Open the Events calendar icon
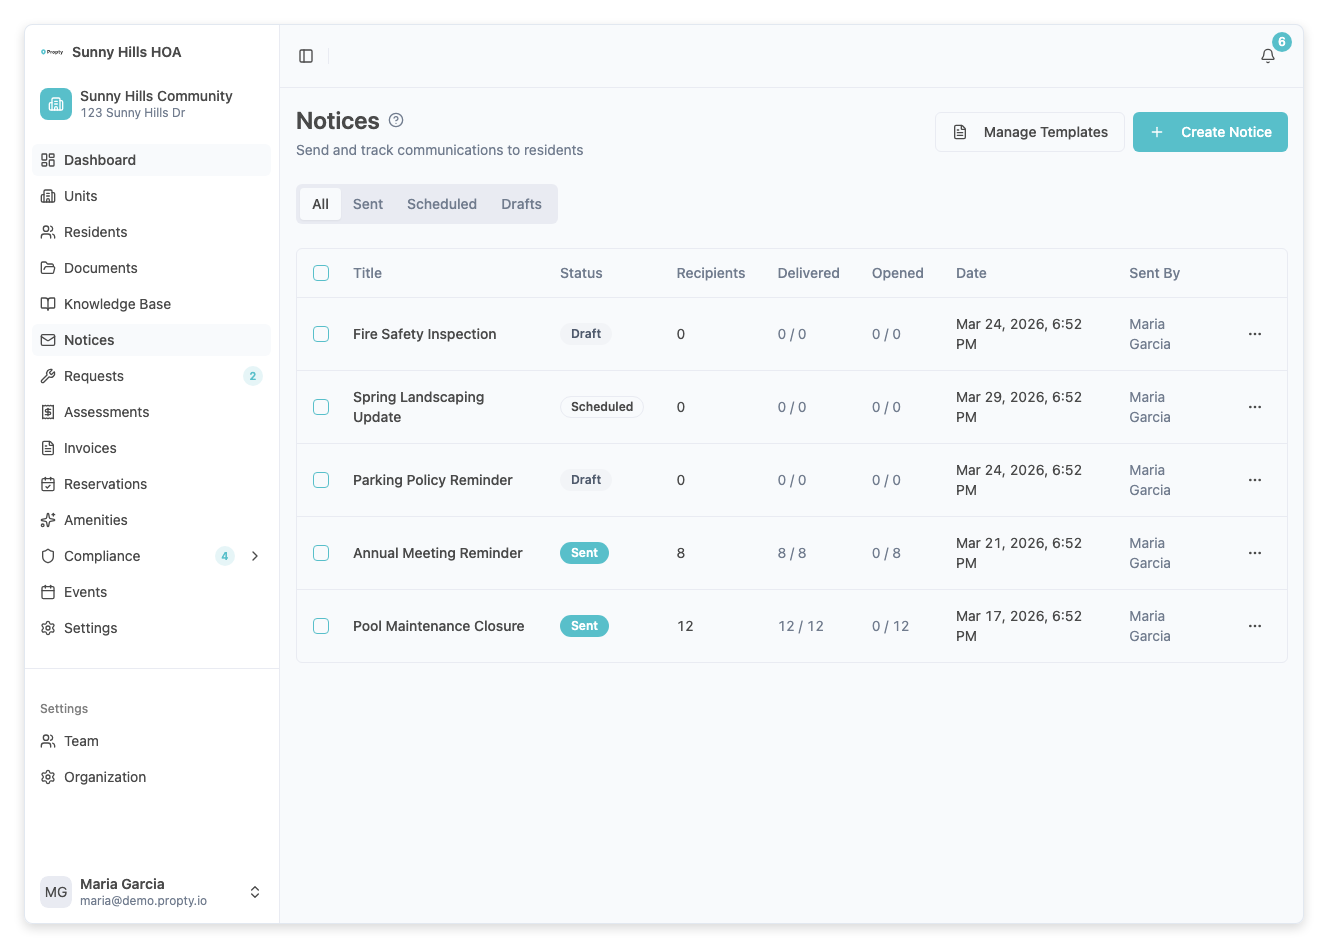1328x948 pixels. coord(48,592)
